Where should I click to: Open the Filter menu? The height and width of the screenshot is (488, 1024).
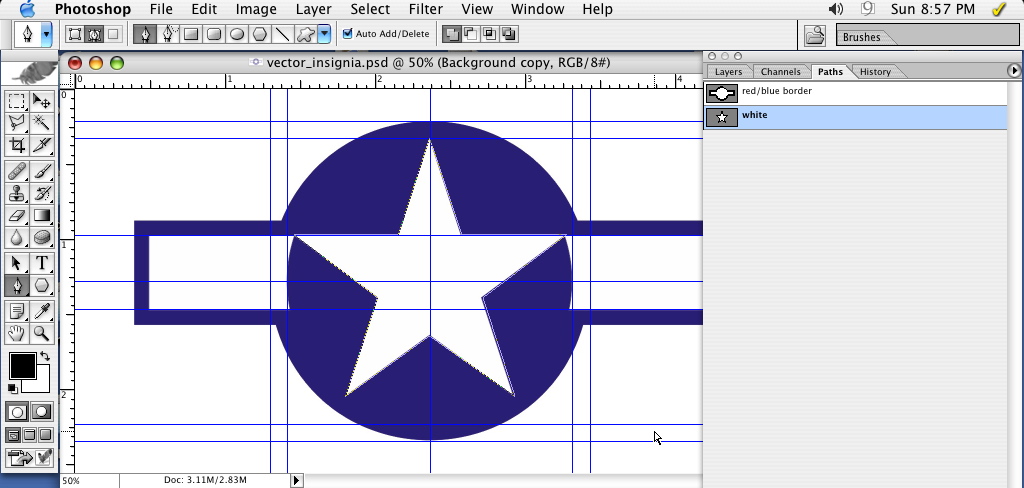pyautogui.click(x=425, y=9)
